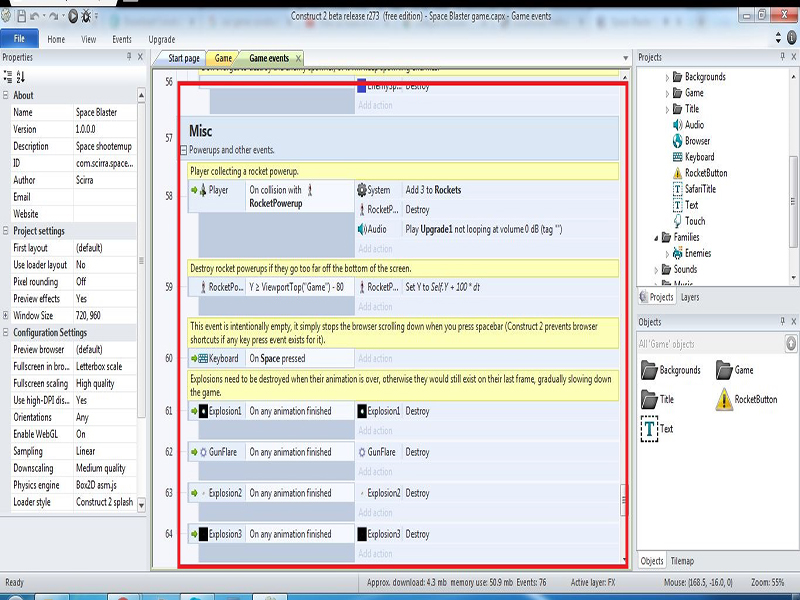Expand the Enemies family in Projects
The image size is (800, 600).
click(x=667, y=254)
